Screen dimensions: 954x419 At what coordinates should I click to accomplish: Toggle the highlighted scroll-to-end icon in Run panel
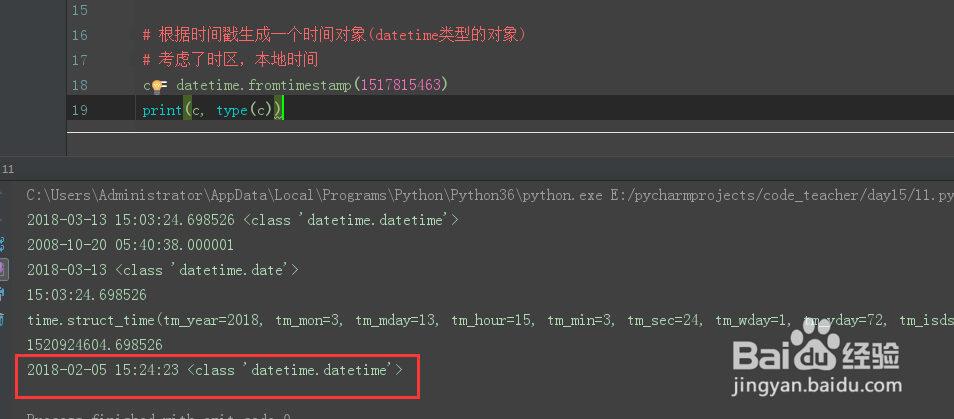pos(4,270)
